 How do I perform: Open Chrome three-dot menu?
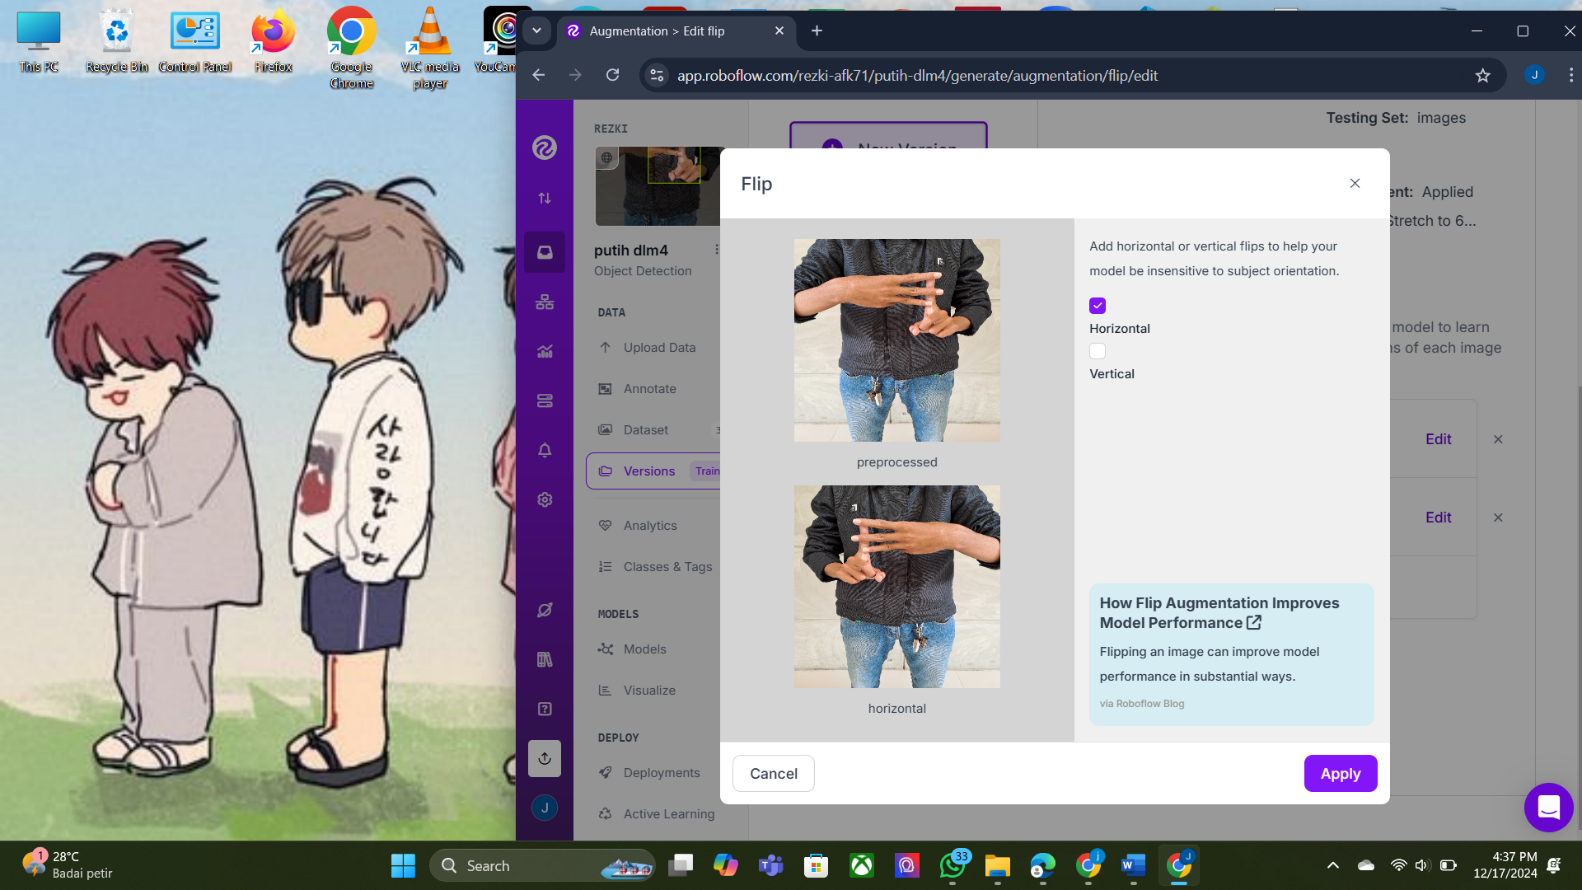pos(1570,75)
